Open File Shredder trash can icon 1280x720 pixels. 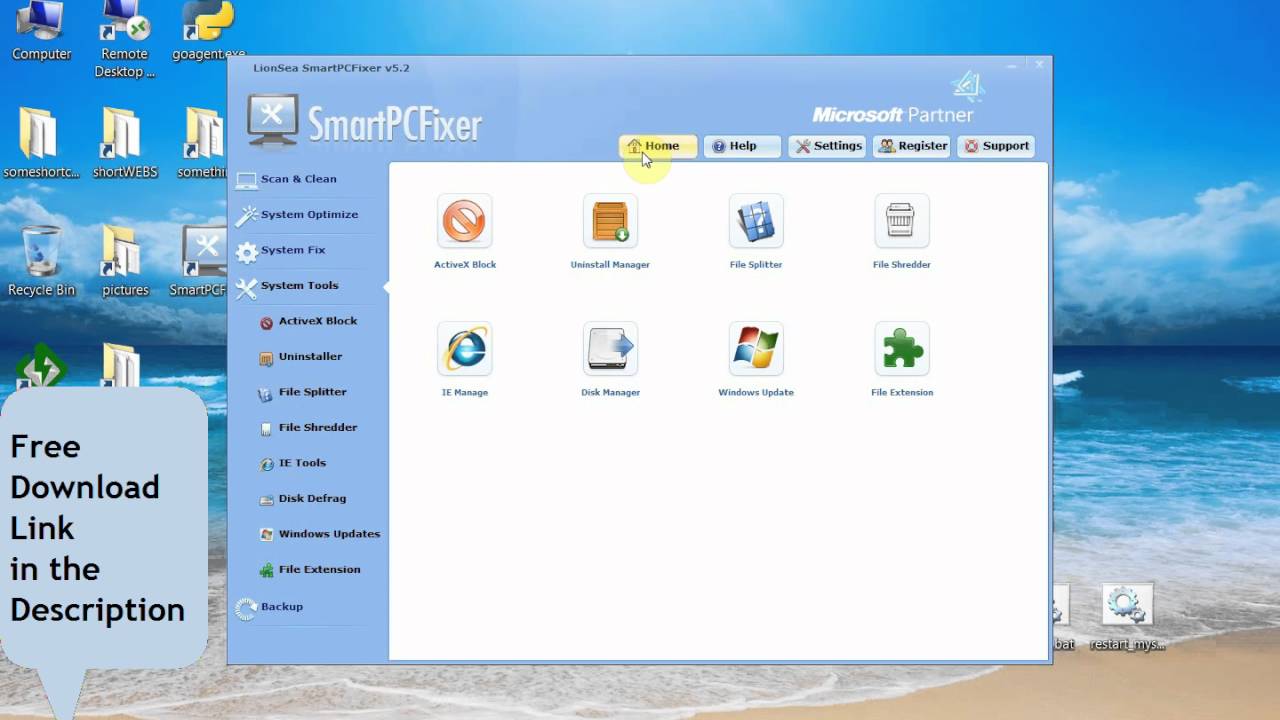[x=901, y=221]
